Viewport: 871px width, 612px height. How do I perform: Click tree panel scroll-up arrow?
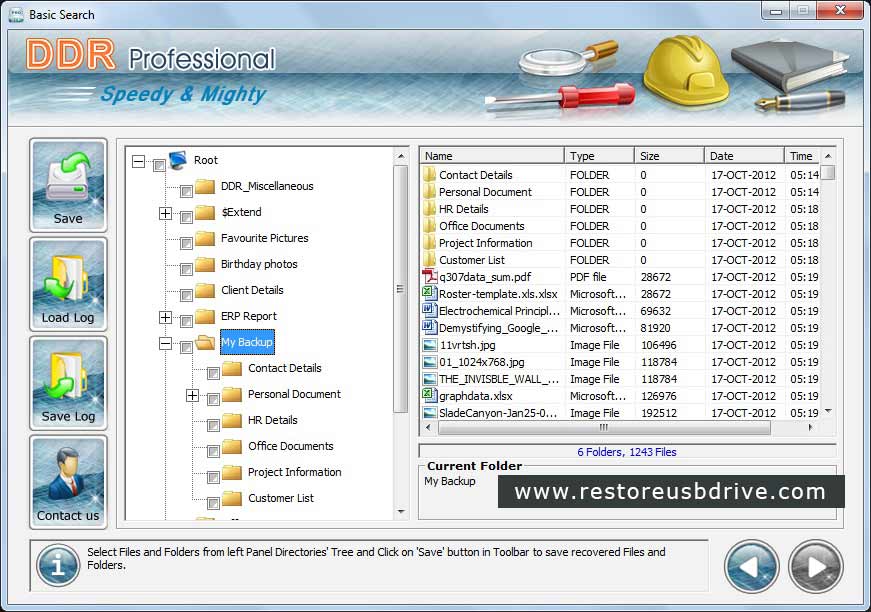pos(401,157)
